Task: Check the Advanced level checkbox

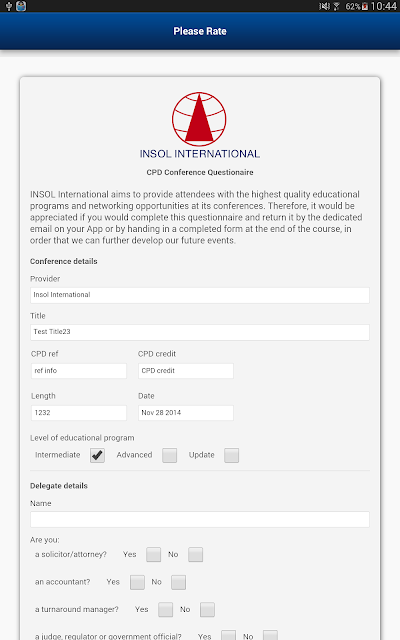Action: 169,455
